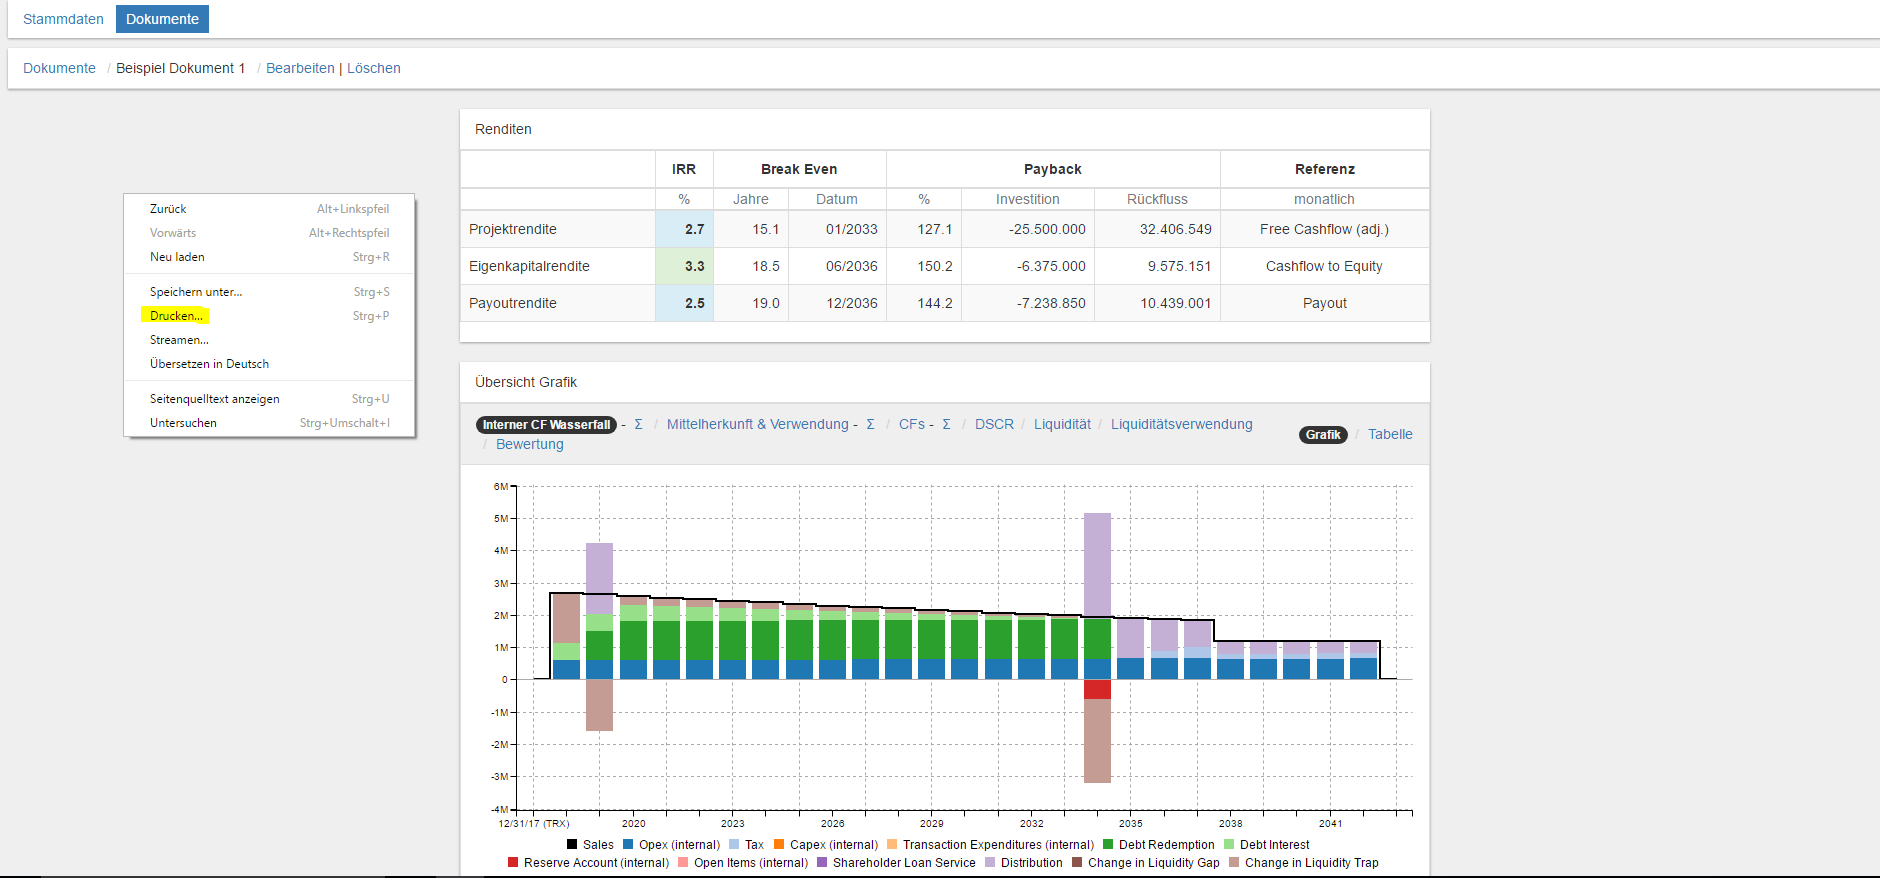This screenshot has width=1880, height=878.
Task: Click the Capex (internal) legend color square
Action: [x=779, y=844]
